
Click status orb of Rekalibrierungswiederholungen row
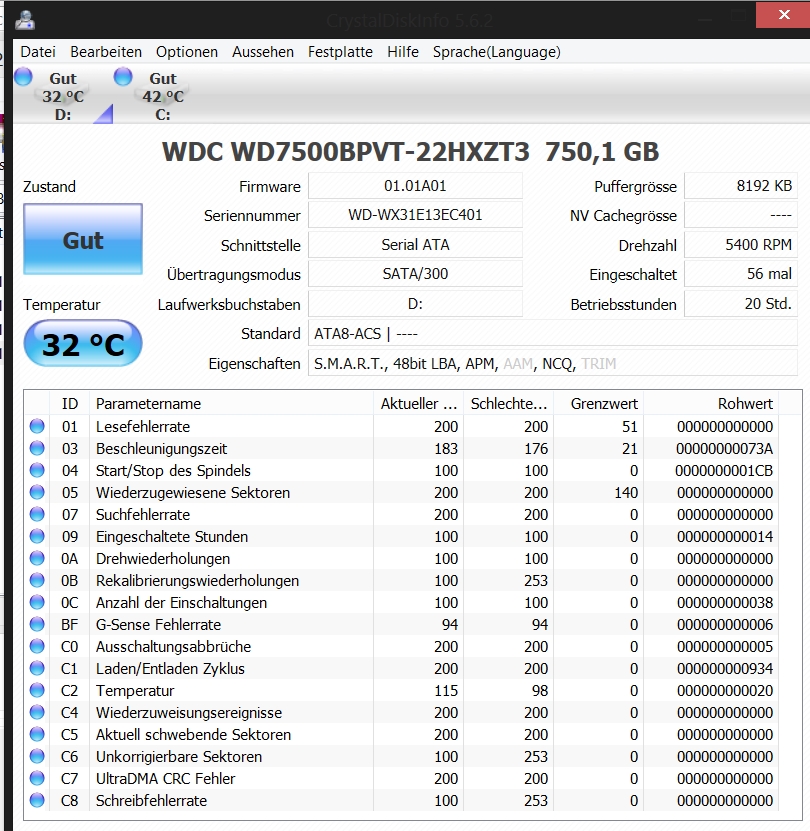pos(37,580)
